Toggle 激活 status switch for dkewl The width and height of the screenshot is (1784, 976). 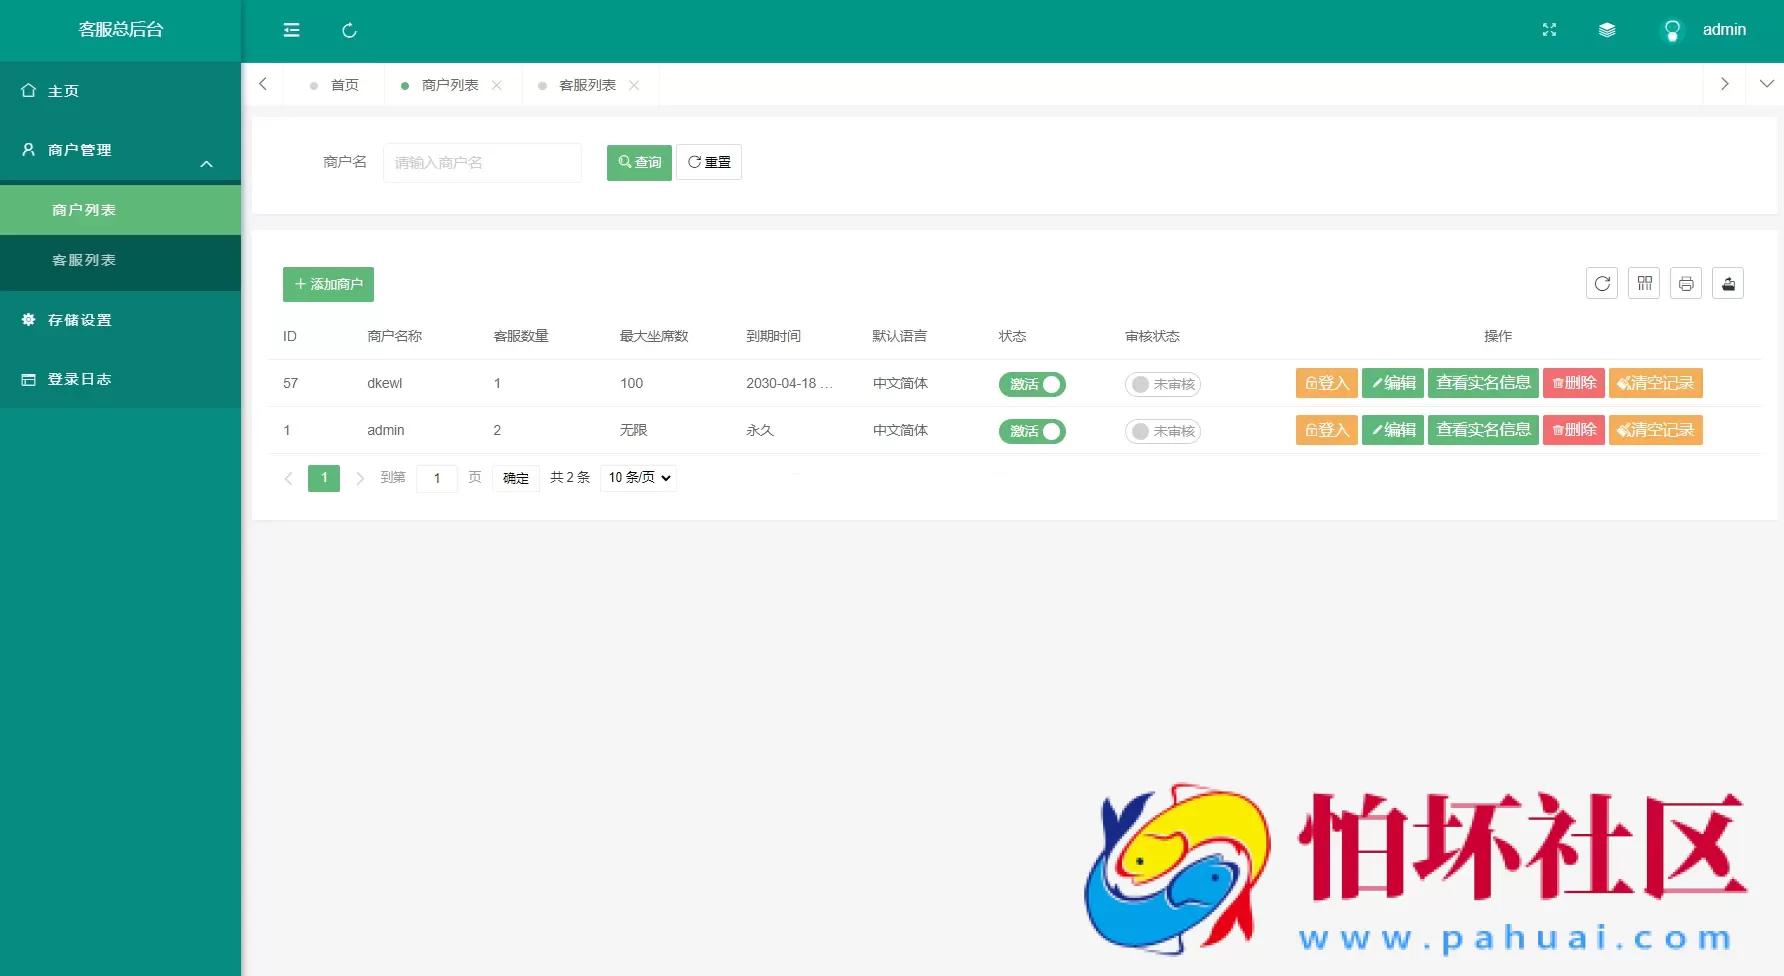[1032, 384]
